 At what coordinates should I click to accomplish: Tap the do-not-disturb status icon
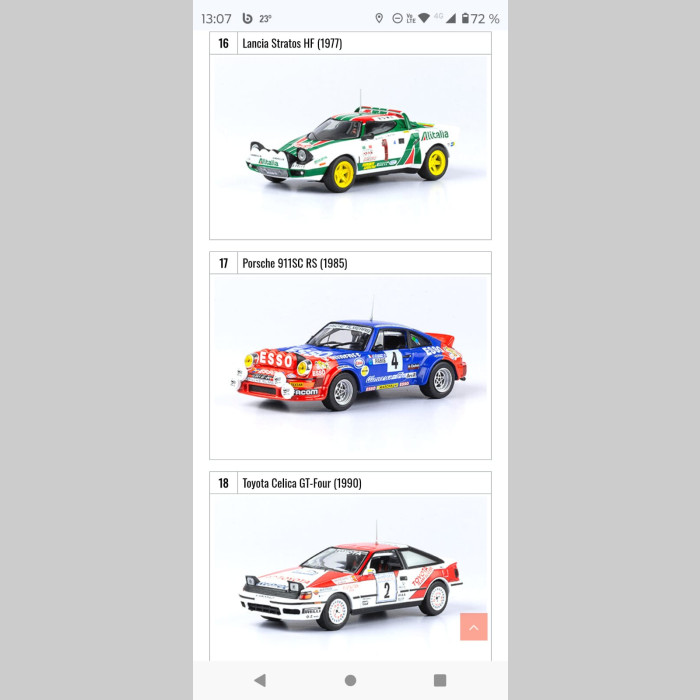[x=397, y=18]
